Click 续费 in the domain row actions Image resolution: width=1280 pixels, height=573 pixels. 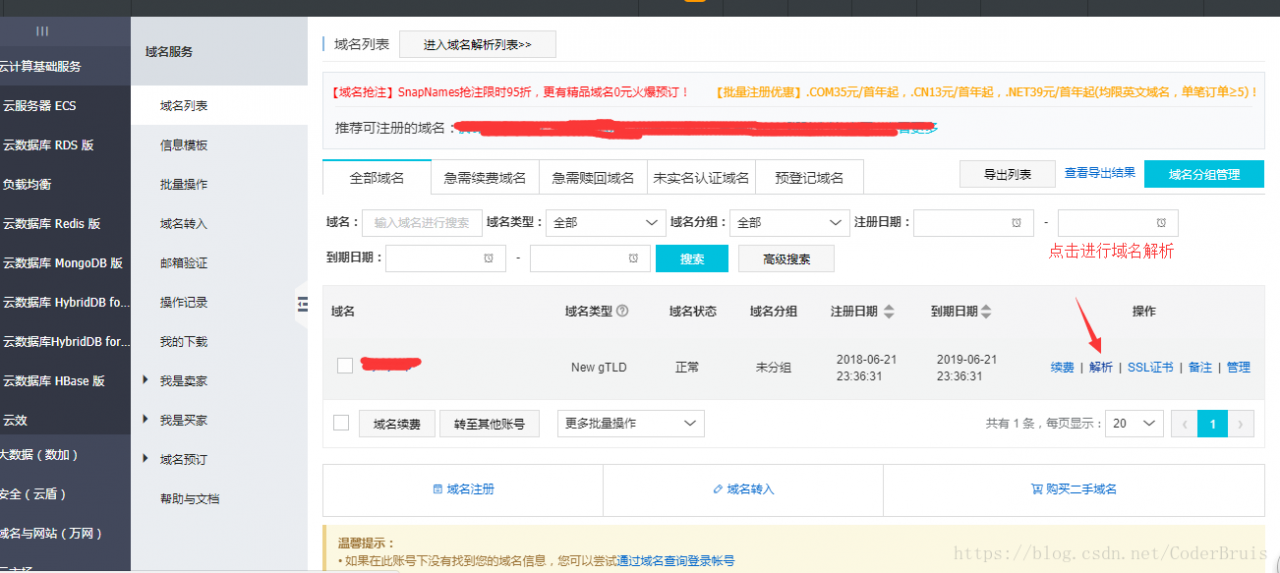1062,367
